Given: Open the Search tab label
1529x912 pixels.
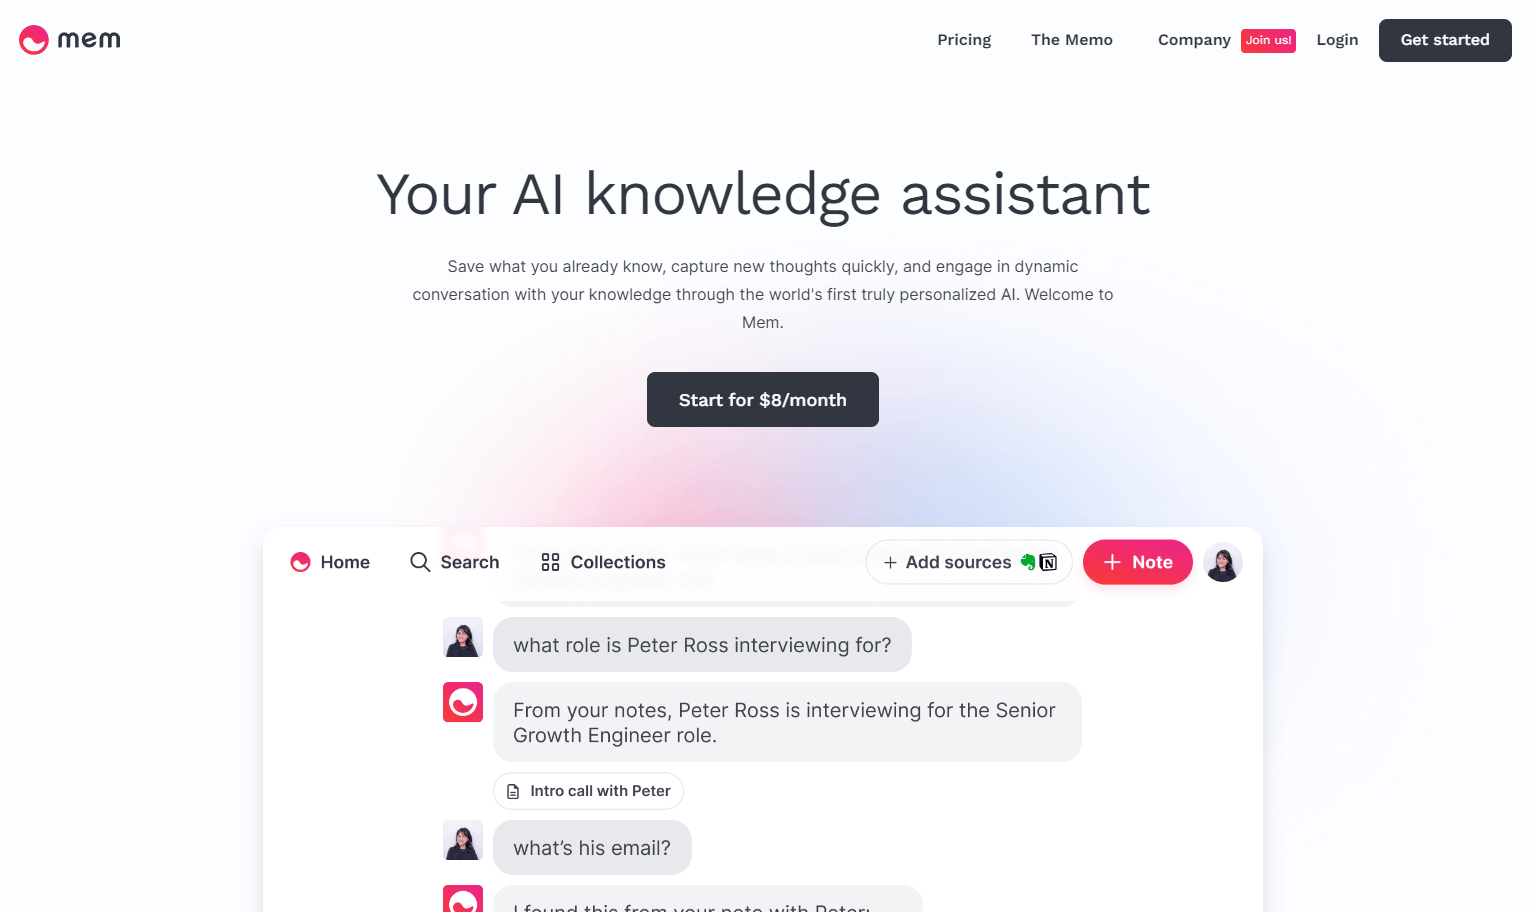Looking at the screenshot, I should pos(470,562).
